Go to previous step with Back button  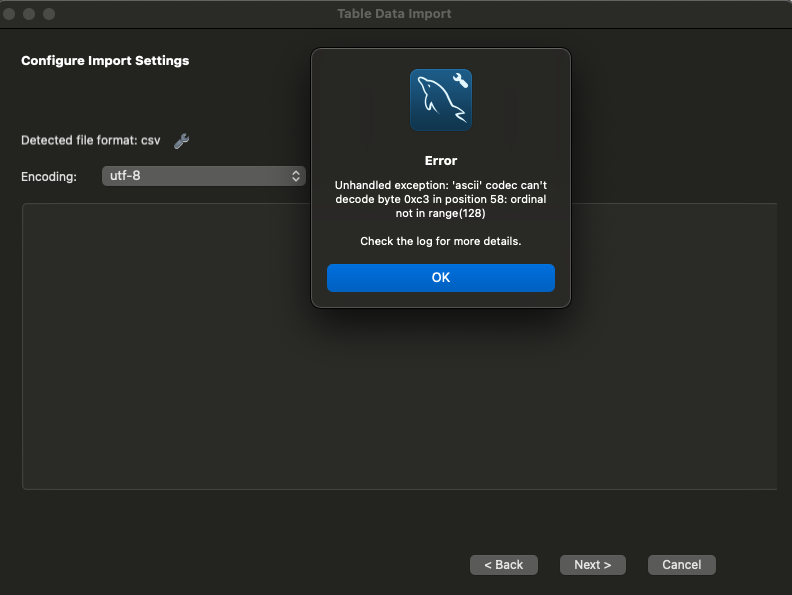pos(504,565)
